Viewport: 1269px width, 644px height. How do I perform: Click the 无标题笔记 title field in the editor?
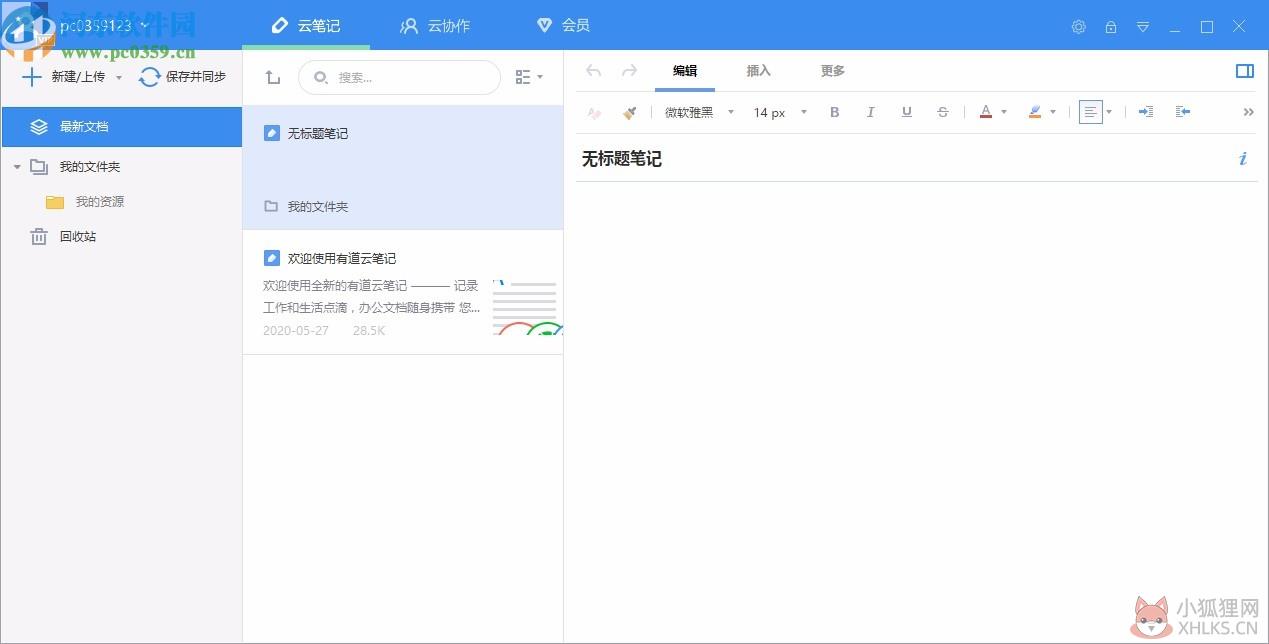622,159
